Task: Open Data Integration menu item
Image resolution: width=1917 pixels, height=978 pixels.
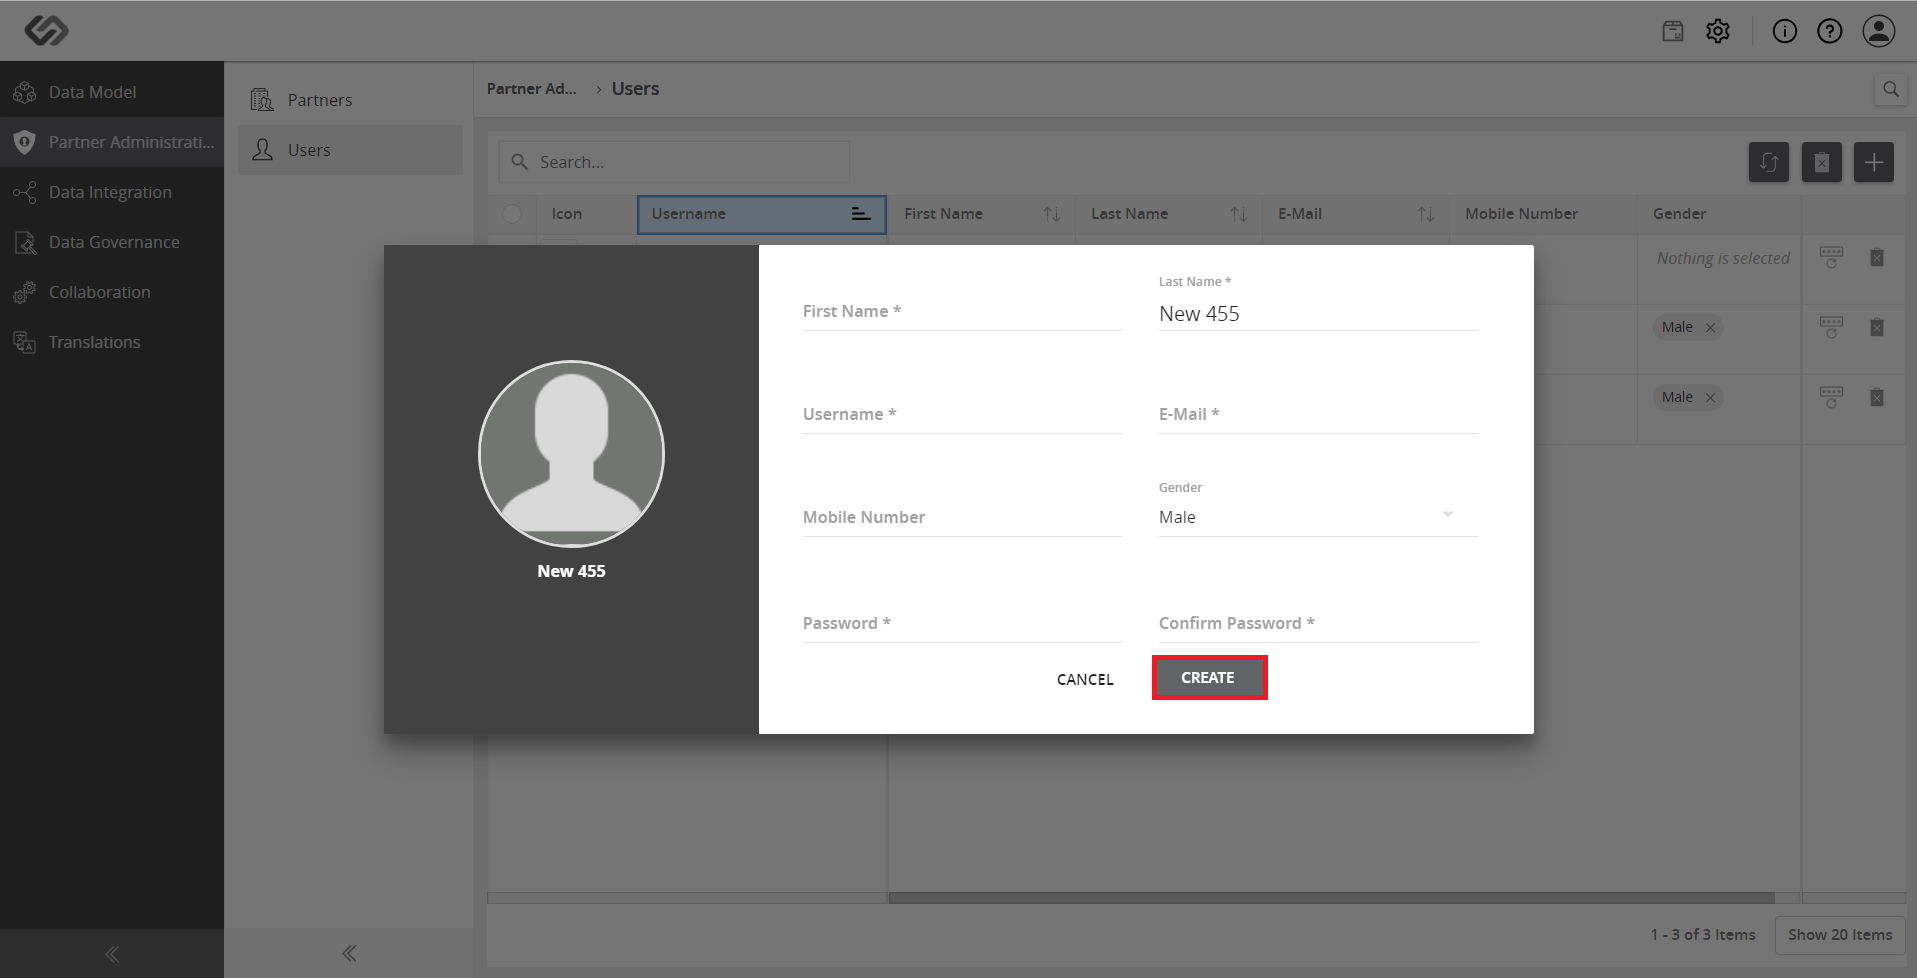Action: click(x=112, y=192)
